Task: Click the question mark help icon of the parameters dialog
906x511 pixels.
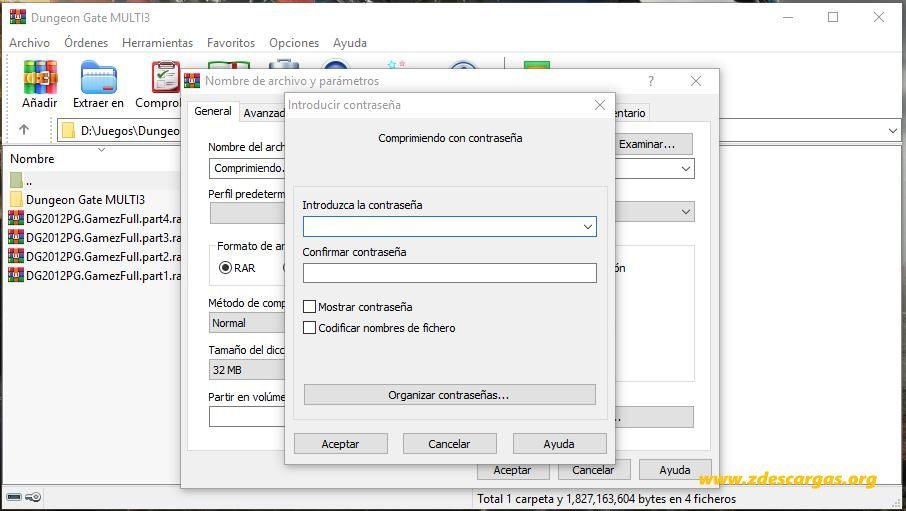Action: 651,81
